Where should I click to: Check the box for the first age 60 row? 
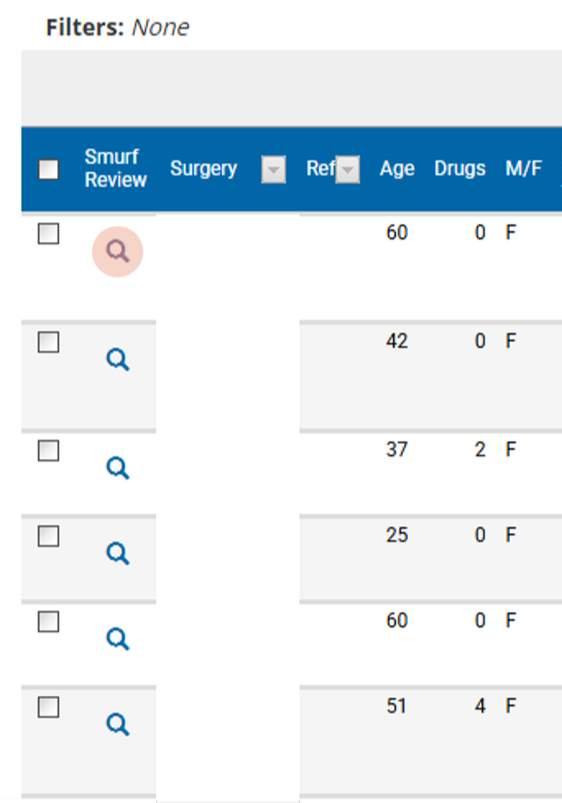click(49, 234)
